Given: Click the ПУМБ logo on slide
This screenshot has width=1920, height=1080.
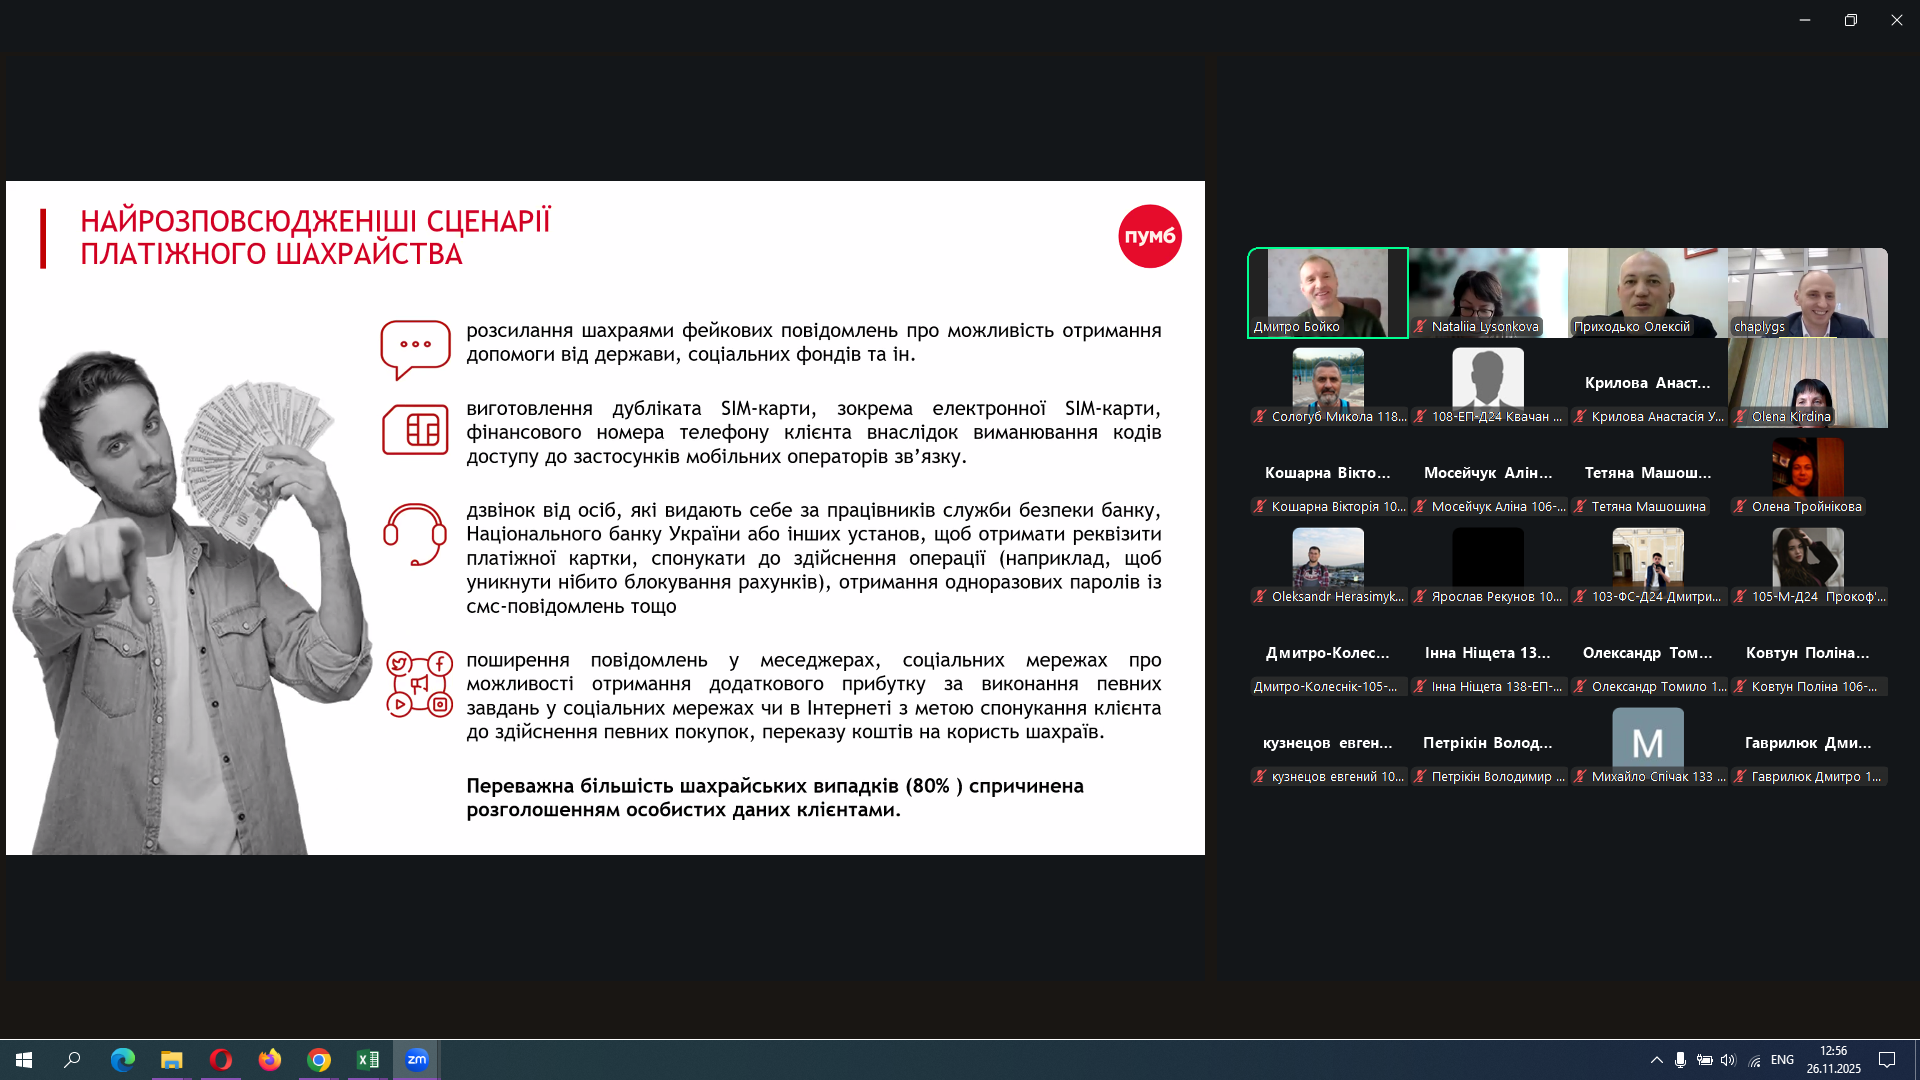Looking at the screenshot, I should [x=1149, y=236].
